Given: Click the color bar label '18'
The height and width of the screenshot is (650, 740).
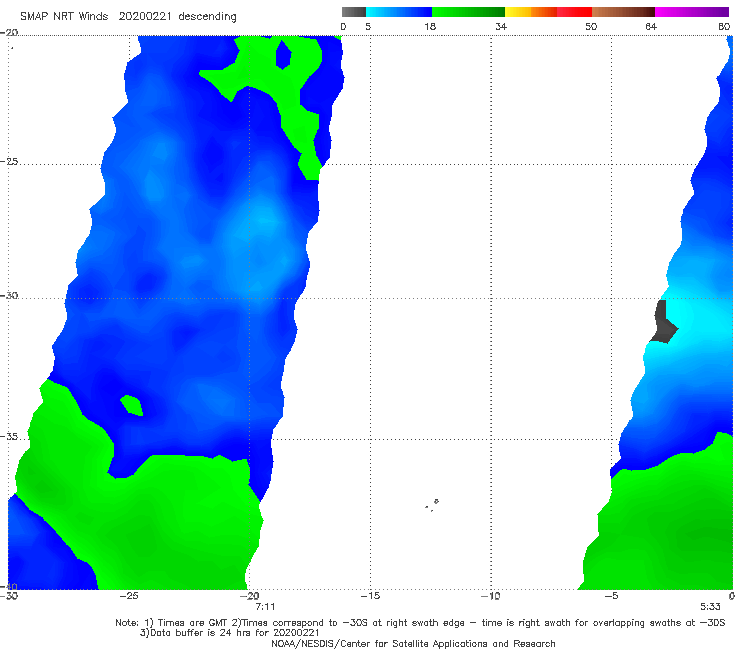Looking at the screenshot, I should pos(430,26).
